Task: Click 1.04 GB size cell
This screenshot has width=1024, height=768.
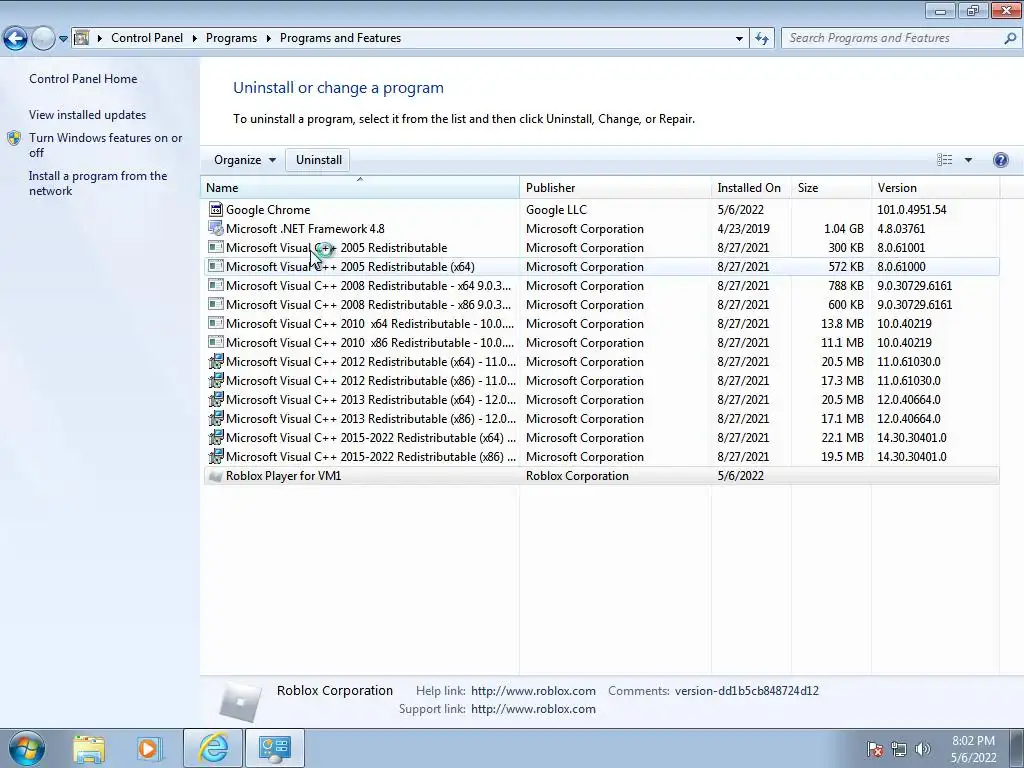Action: pyautogui.click(x=843, y=229)
